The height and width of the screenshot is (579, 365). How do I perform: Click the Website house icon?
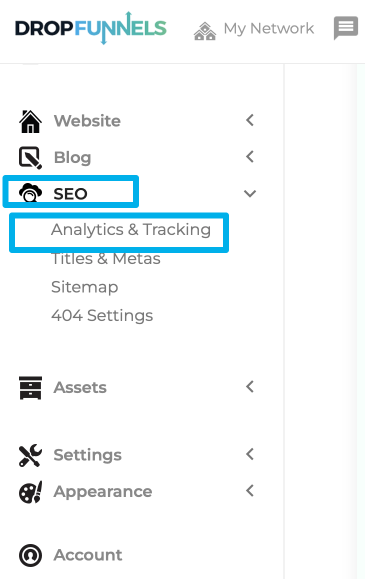click(x=30, y=121)
